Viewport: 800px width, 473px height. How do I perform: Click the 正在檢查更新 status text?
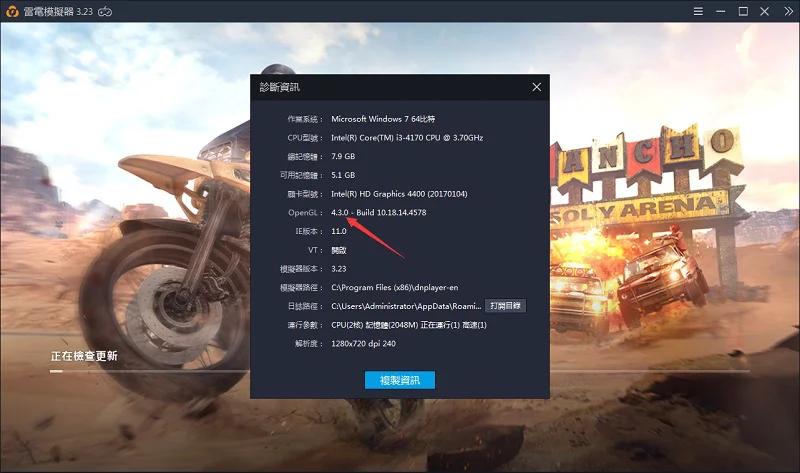(84, 356)
